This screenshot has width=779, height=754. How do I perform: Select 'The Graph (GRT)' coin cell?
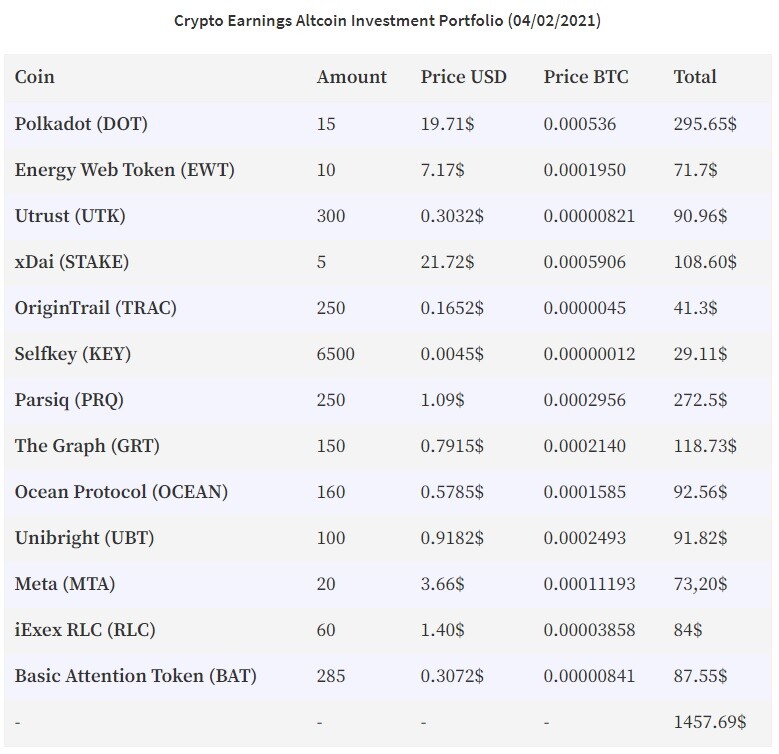87,446
